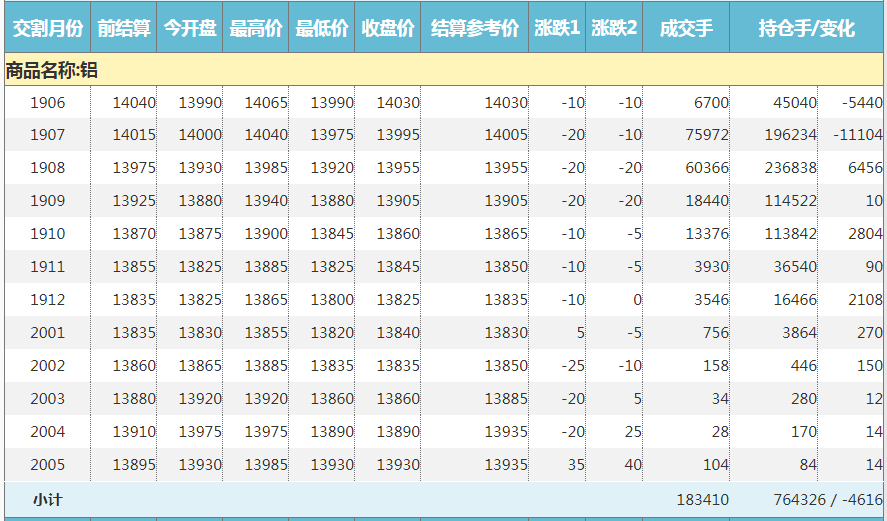Click the 收盘价 column header
This screenshot has width=887, height=521.
coord(387,29)
